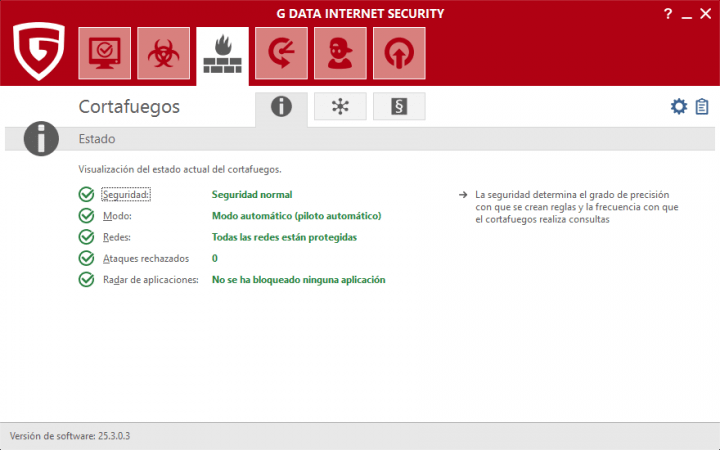Viewport: 720px width, 450px height.
Task: Click green checkmark beside Radar de aplicaciones
Action: [86, 279]
